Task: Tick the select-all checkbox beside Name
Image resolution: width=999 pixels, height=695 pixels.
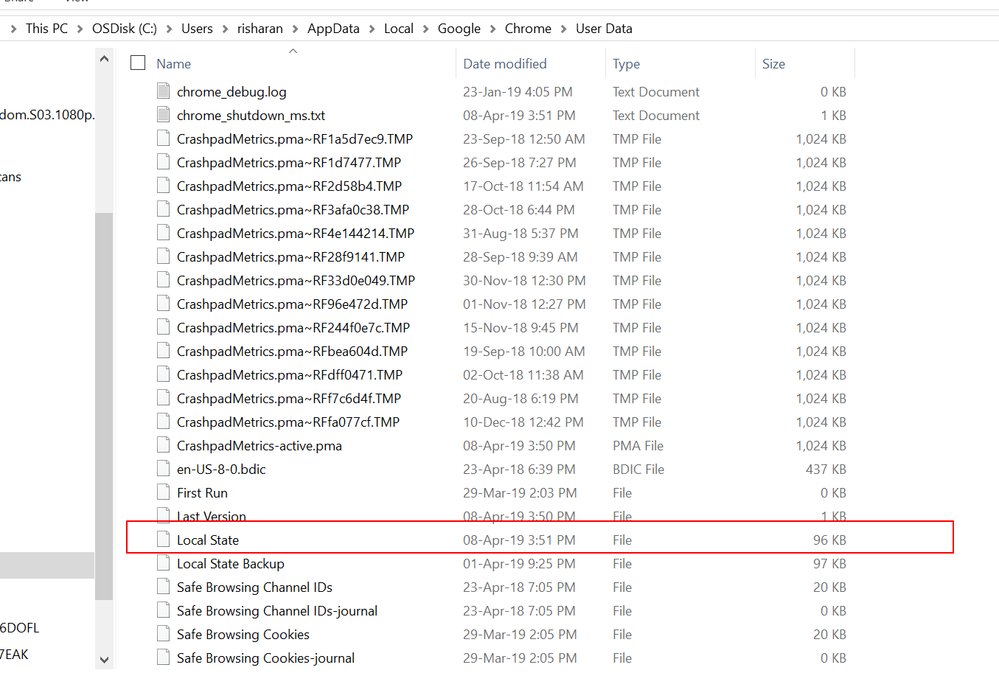Action: (138, 62)
